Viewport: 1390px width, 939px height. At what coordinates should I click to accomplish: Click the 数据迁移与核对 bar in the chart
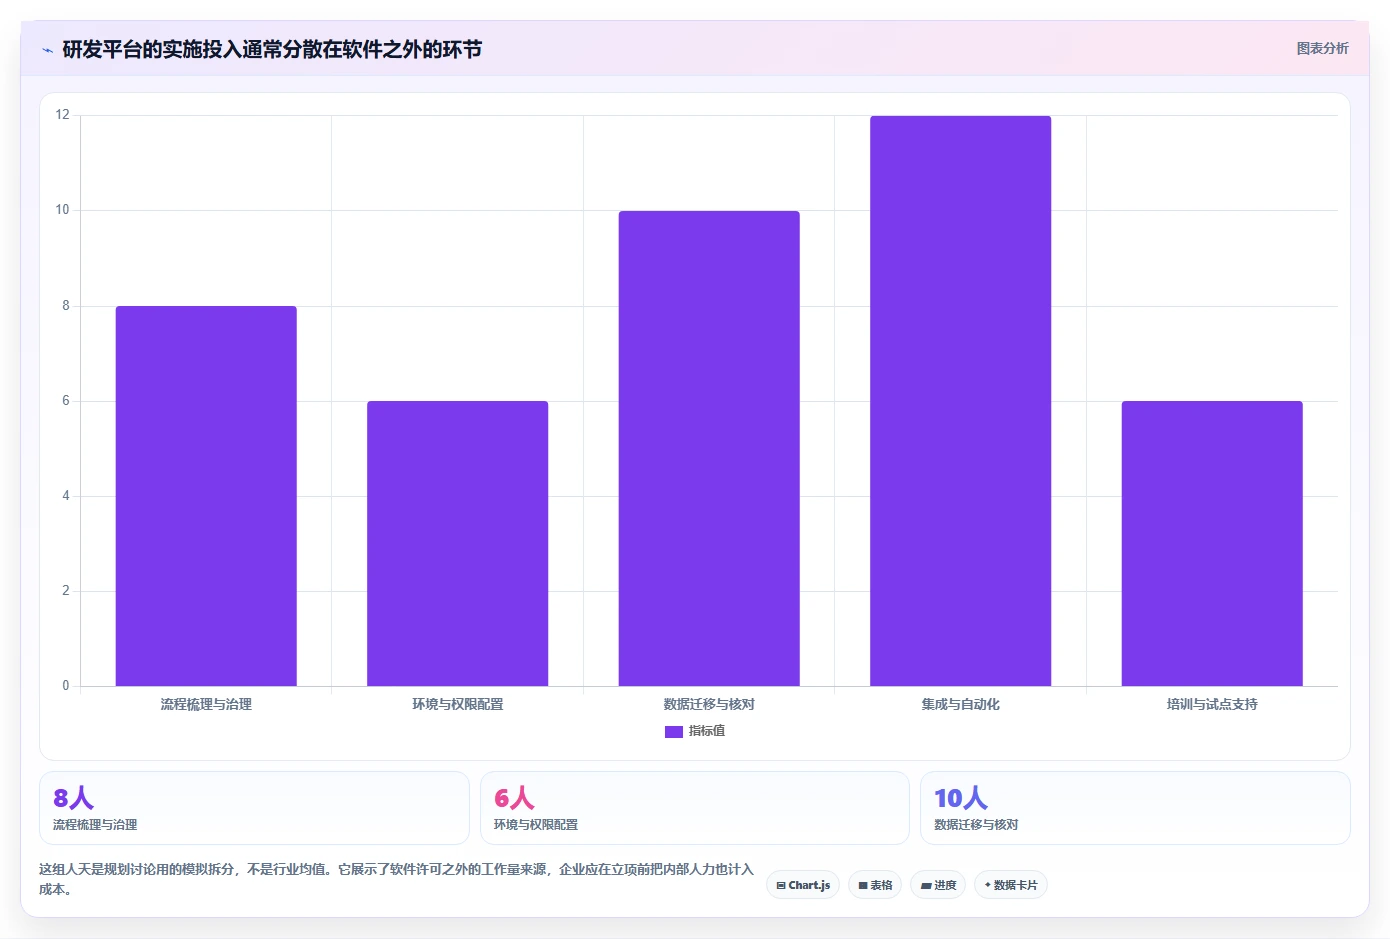click(709, 448)
